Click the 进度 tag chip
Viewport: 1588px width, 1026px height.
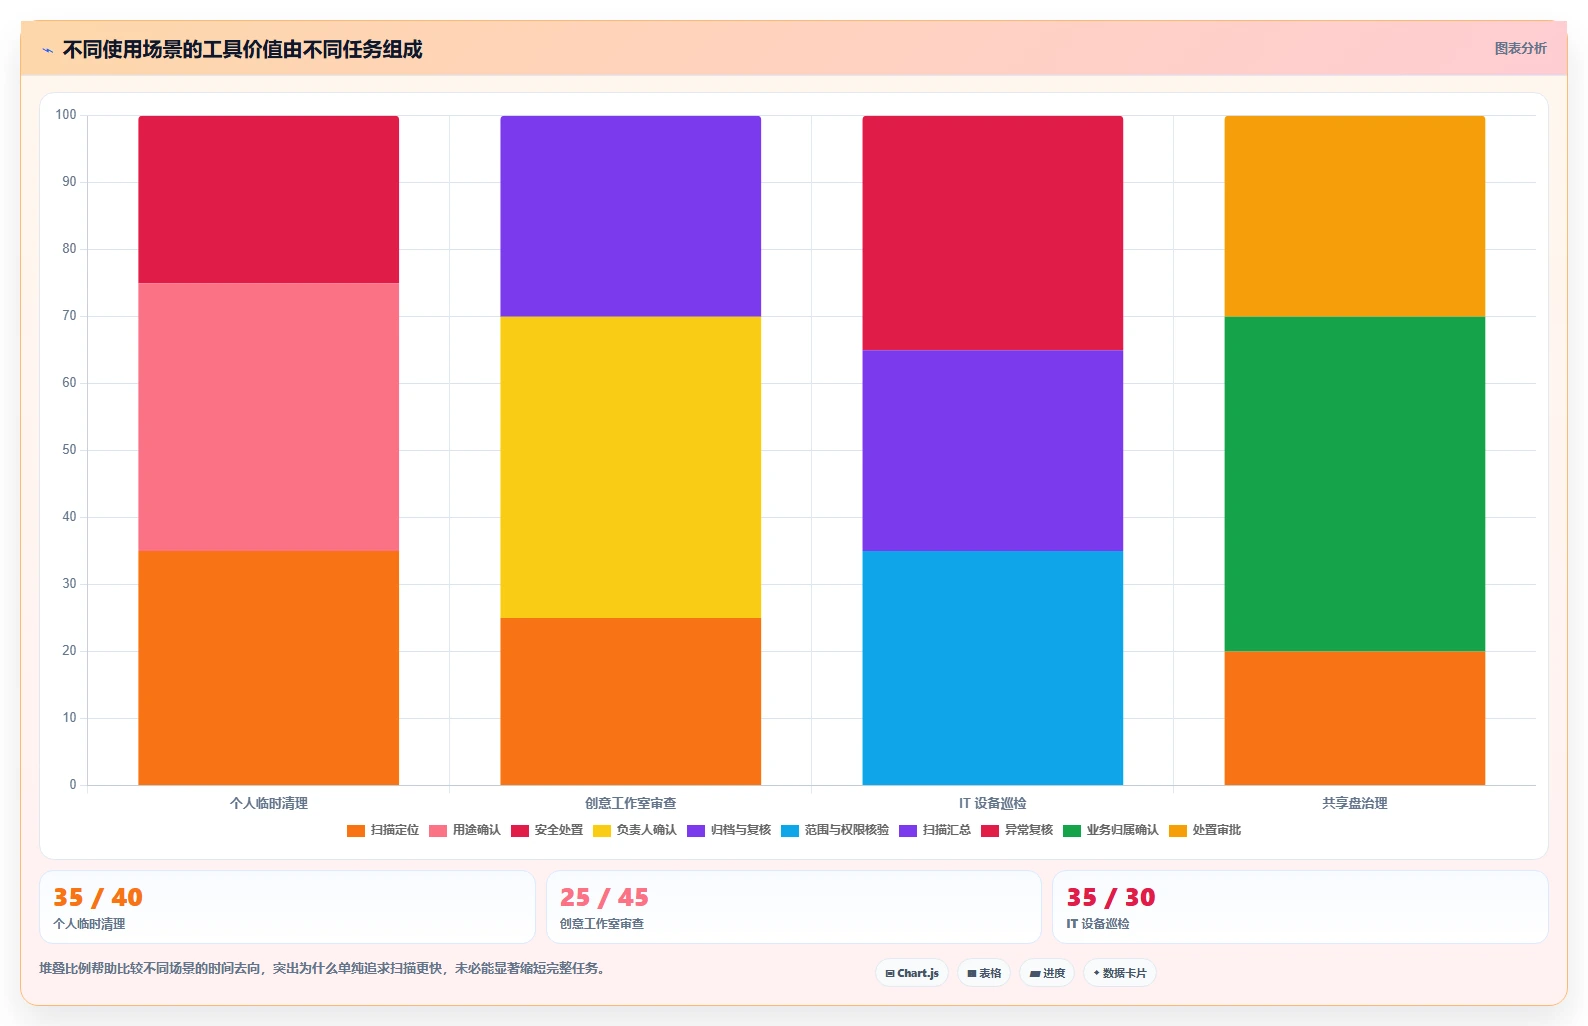[1047, 973]
